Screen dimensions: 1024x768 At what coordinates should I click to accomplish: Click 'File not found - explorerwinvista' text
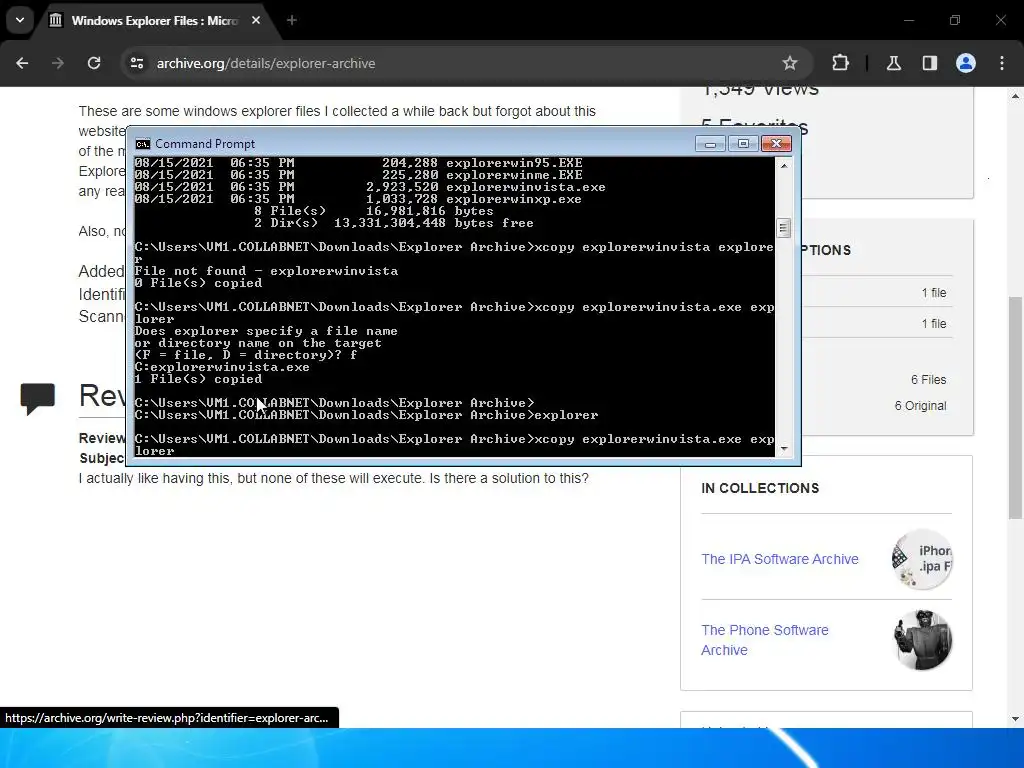click(266, 271)
